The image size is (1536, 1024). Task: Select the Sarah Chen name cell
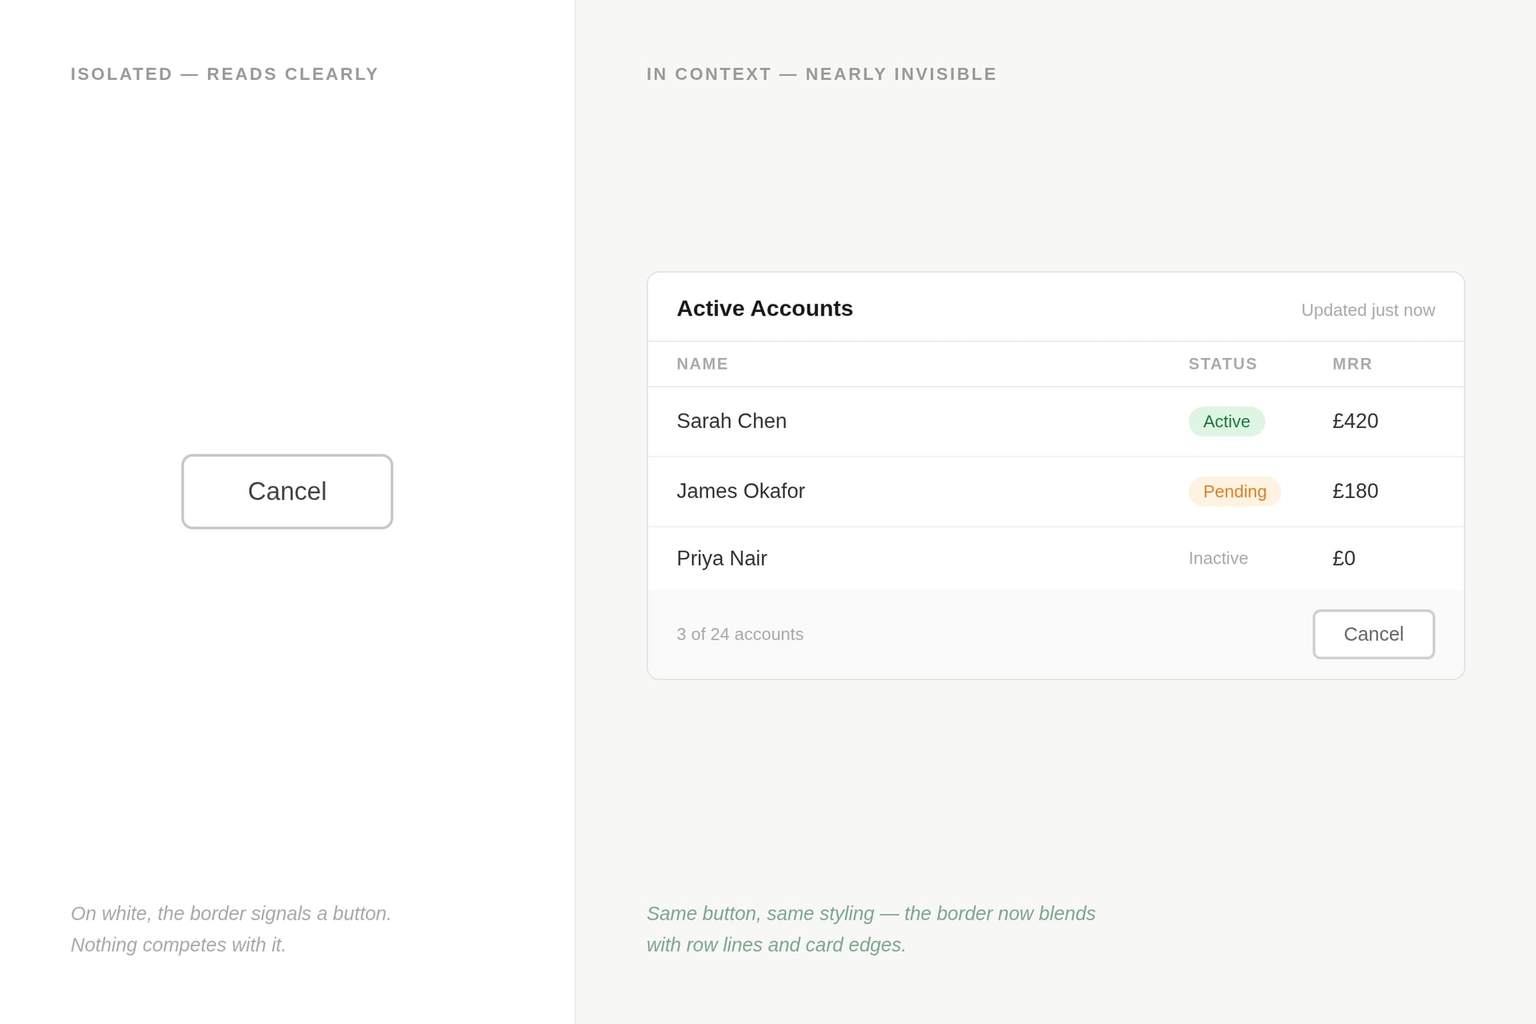click(x=731, y=421)
